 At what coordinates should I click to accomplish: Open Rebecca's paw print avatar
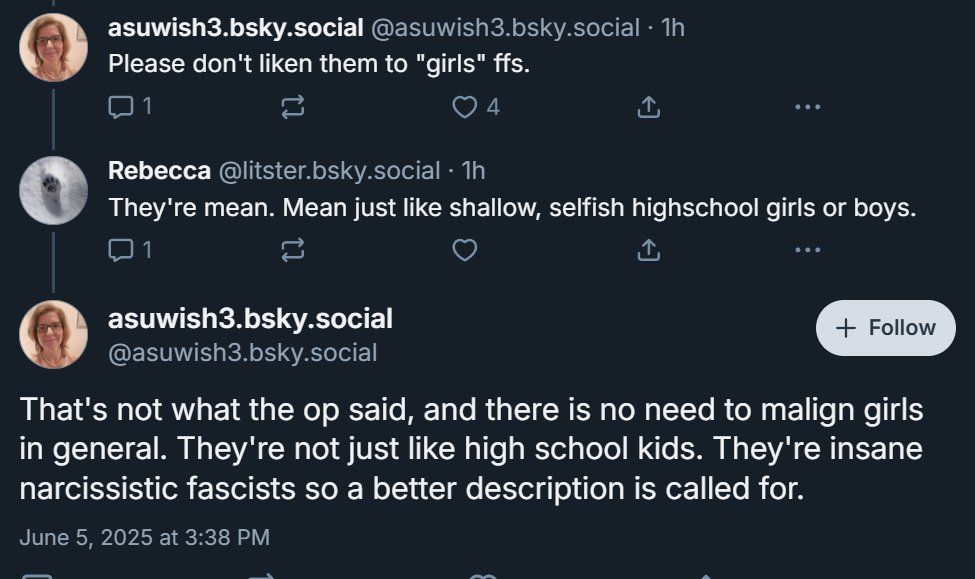pos(53,190)
